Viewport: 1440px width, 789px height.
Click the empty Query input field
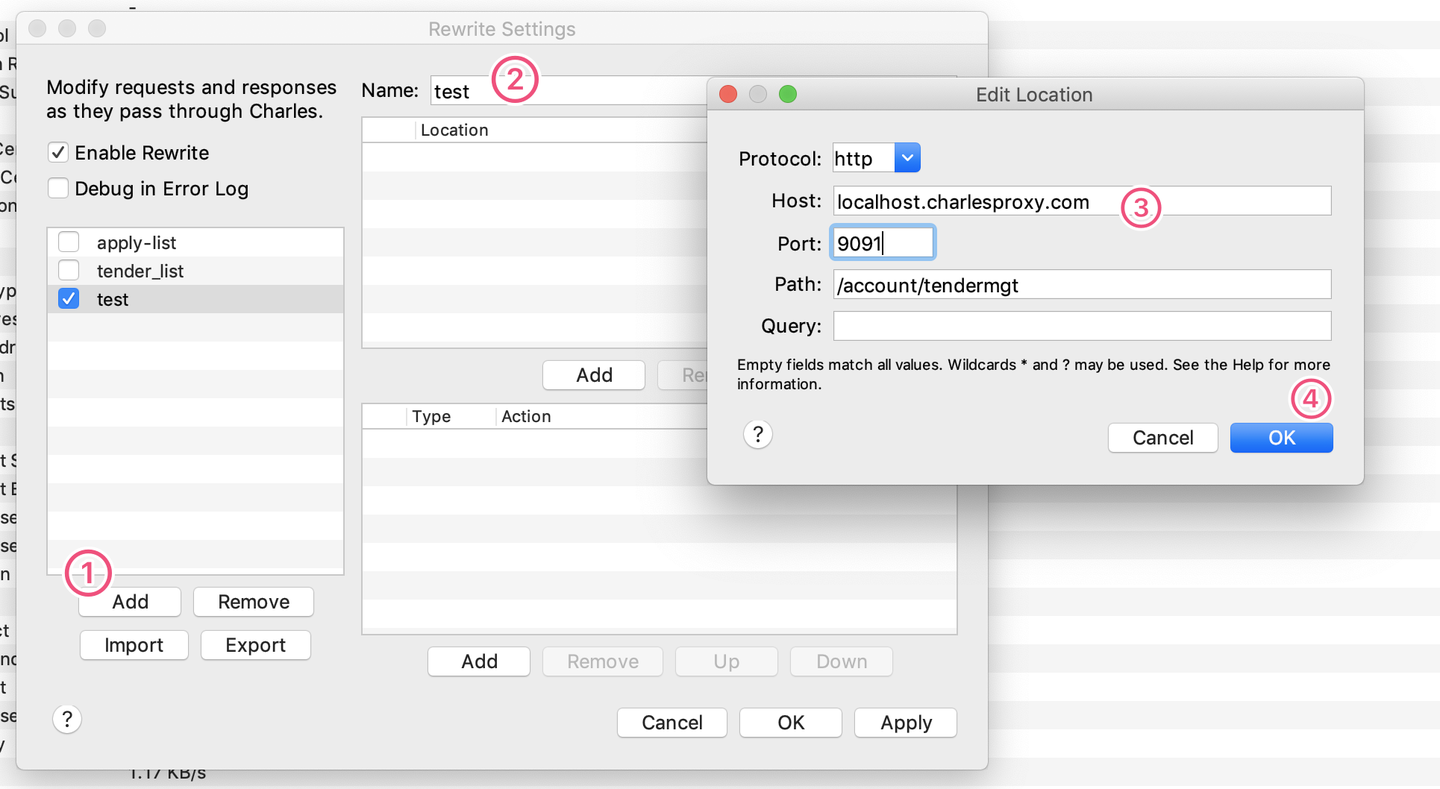pyautogui.click(x=1082, y=326)
